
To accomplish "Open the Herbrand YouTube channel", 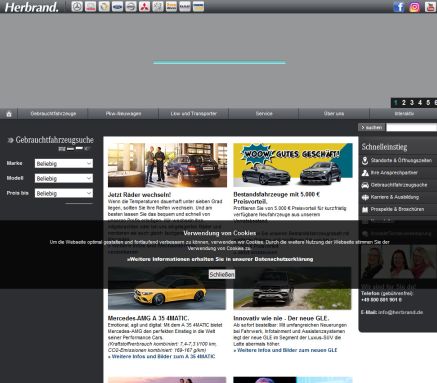I will (430, 7).
